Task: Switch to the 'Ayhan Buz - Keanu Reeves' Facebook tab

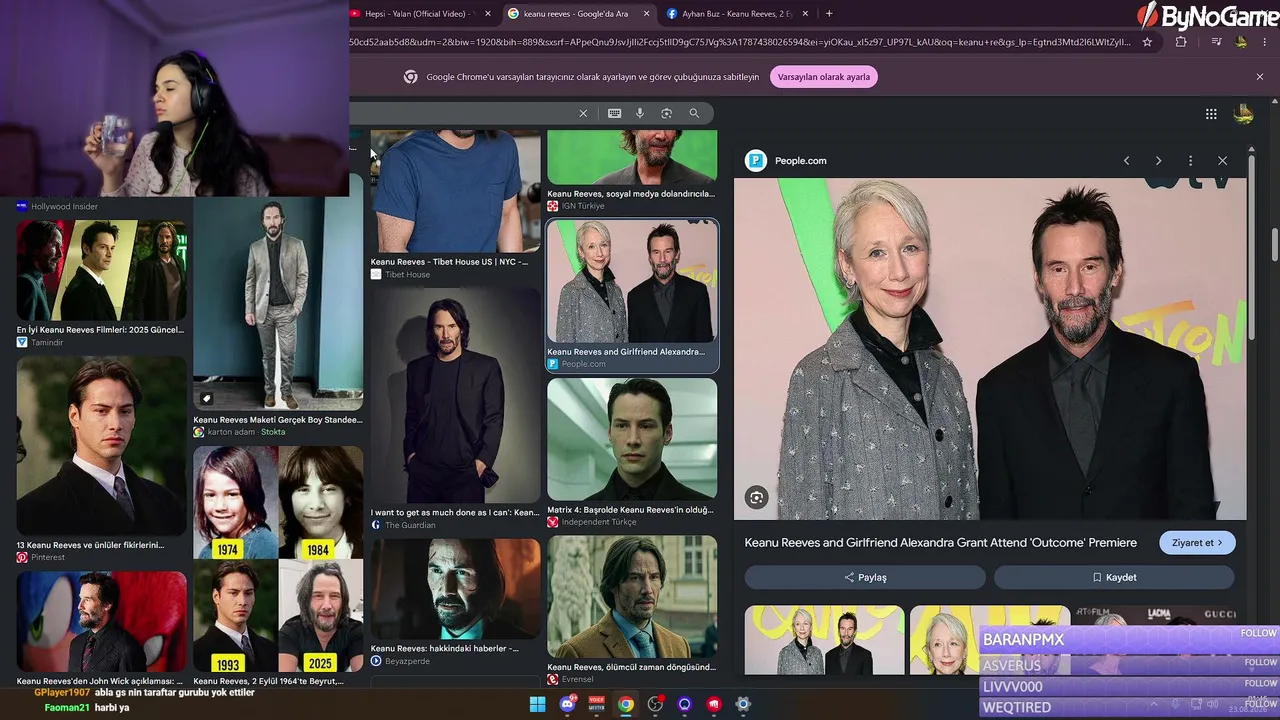Action: click(x=737, y=14)
